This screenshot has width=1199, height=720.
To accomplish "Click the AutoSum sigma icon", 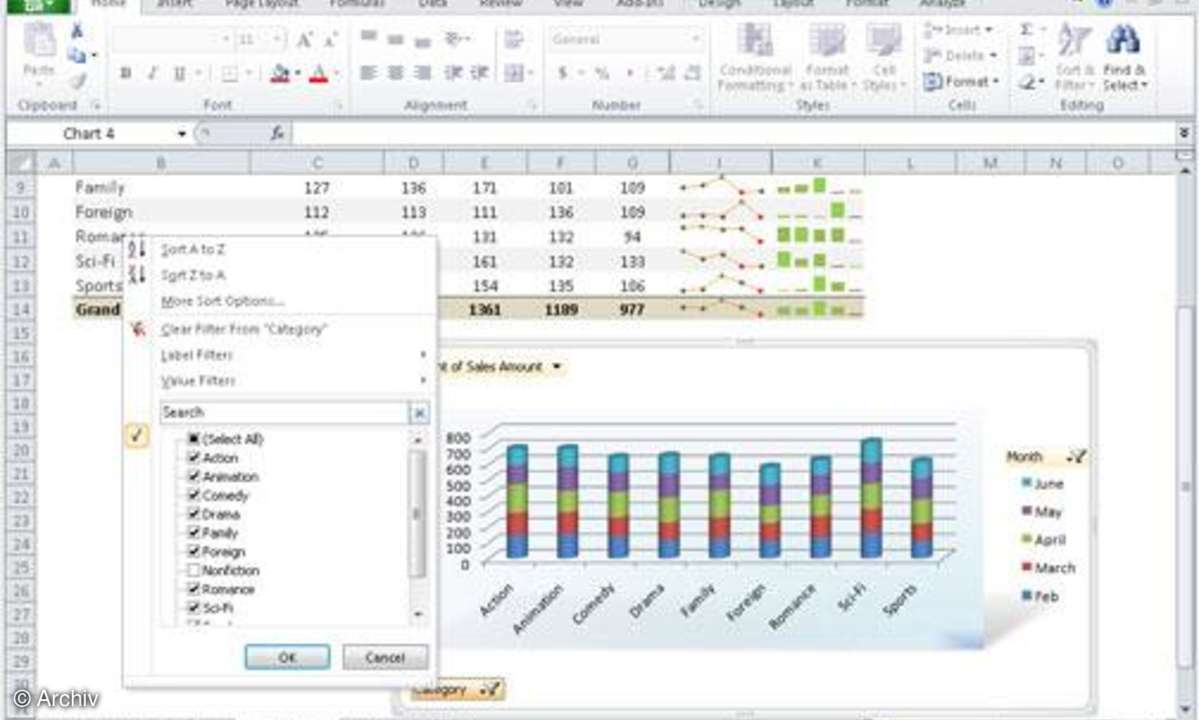I will (1026, 30).
